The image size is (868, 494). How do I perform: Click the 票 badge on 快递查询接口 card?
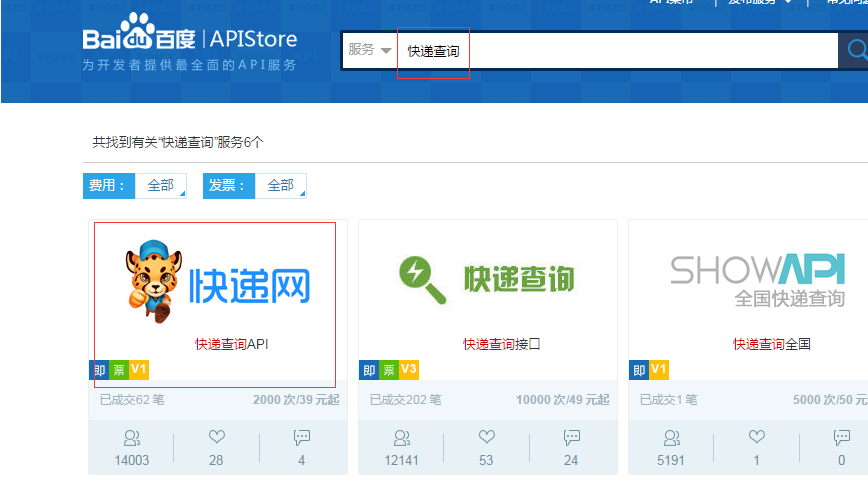point(389,370)
